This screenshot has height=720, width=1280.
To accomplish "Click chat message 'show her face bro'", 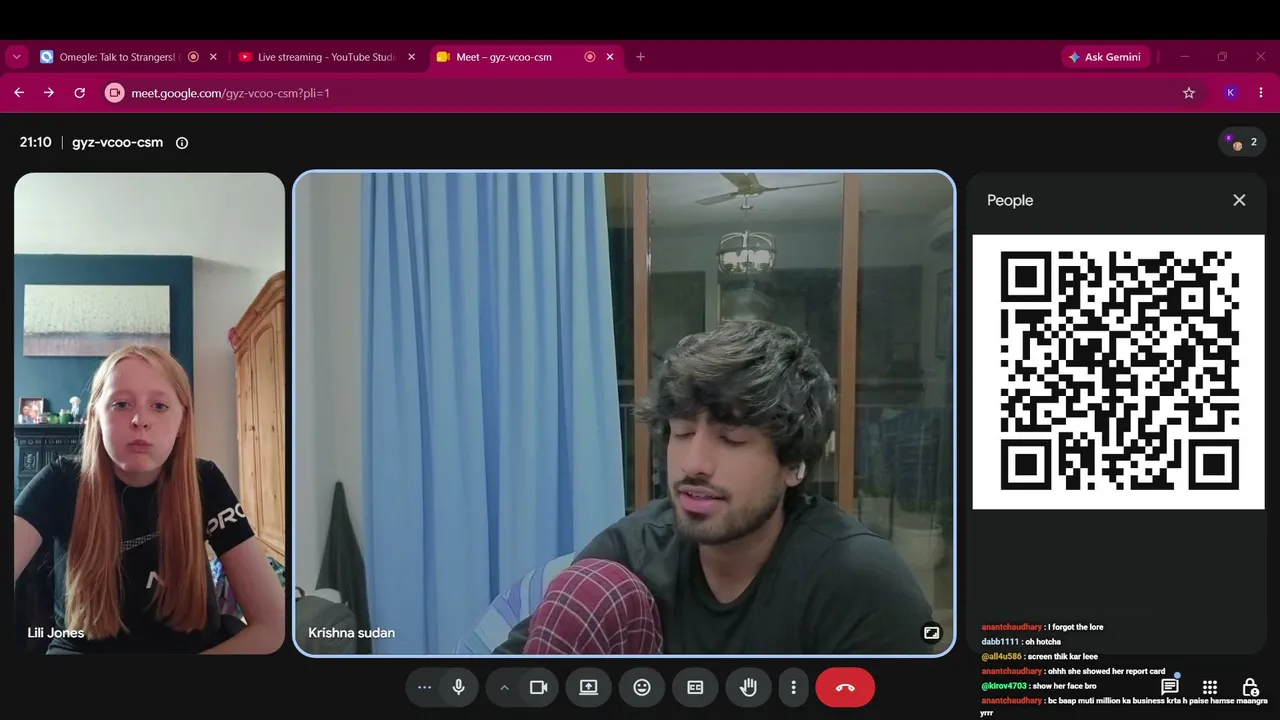I will coord(1065,686).
